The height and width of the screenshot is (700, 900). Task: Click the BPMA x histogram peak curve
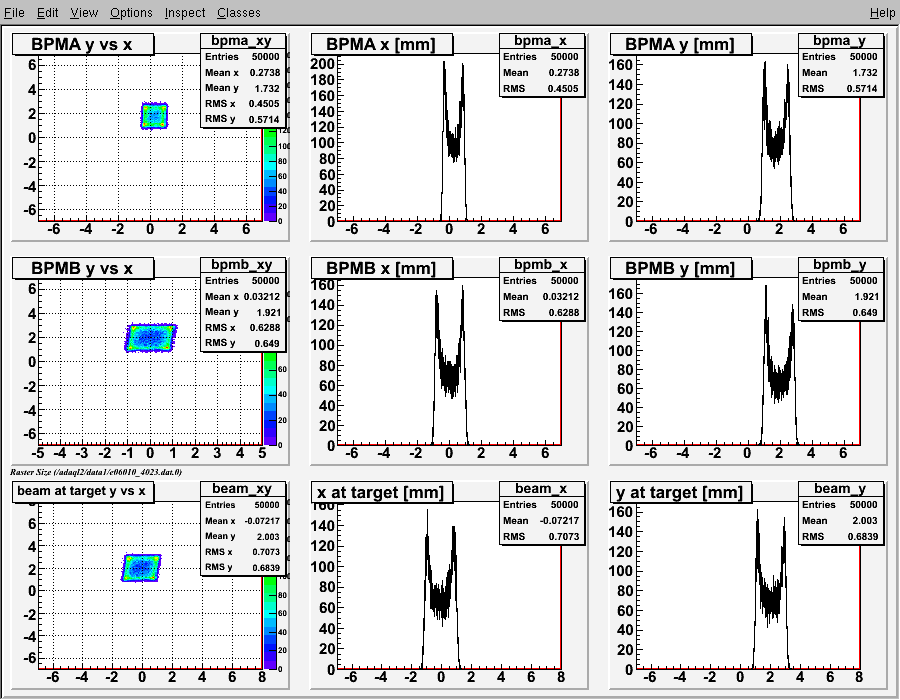click(453, 141)
